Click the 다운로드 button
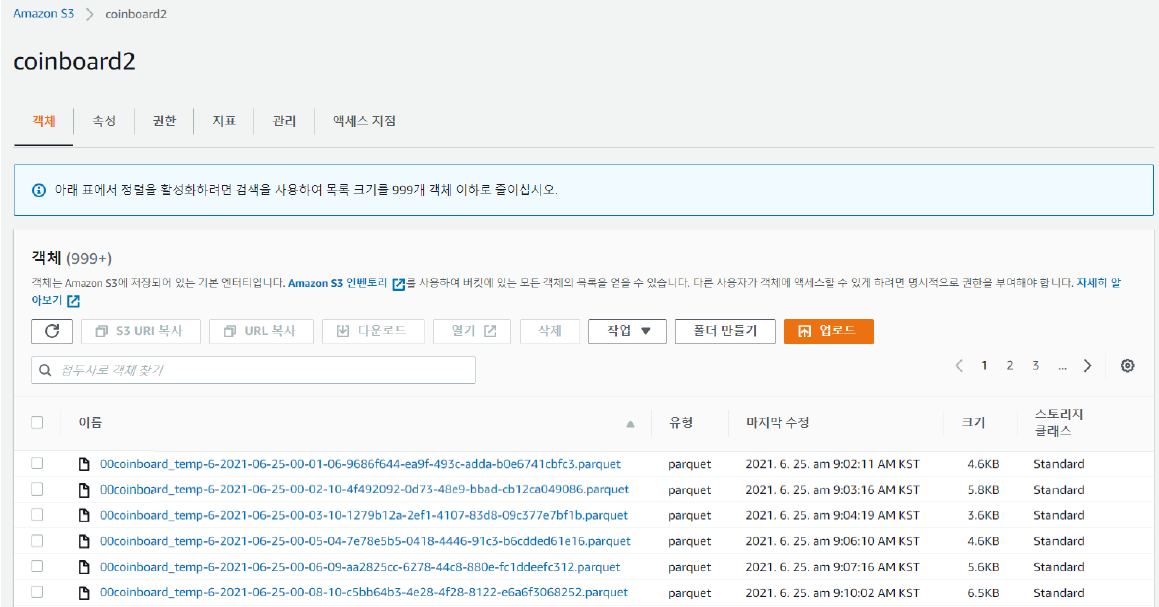This screenshot has width=1159, height=607. coord(373,331)
